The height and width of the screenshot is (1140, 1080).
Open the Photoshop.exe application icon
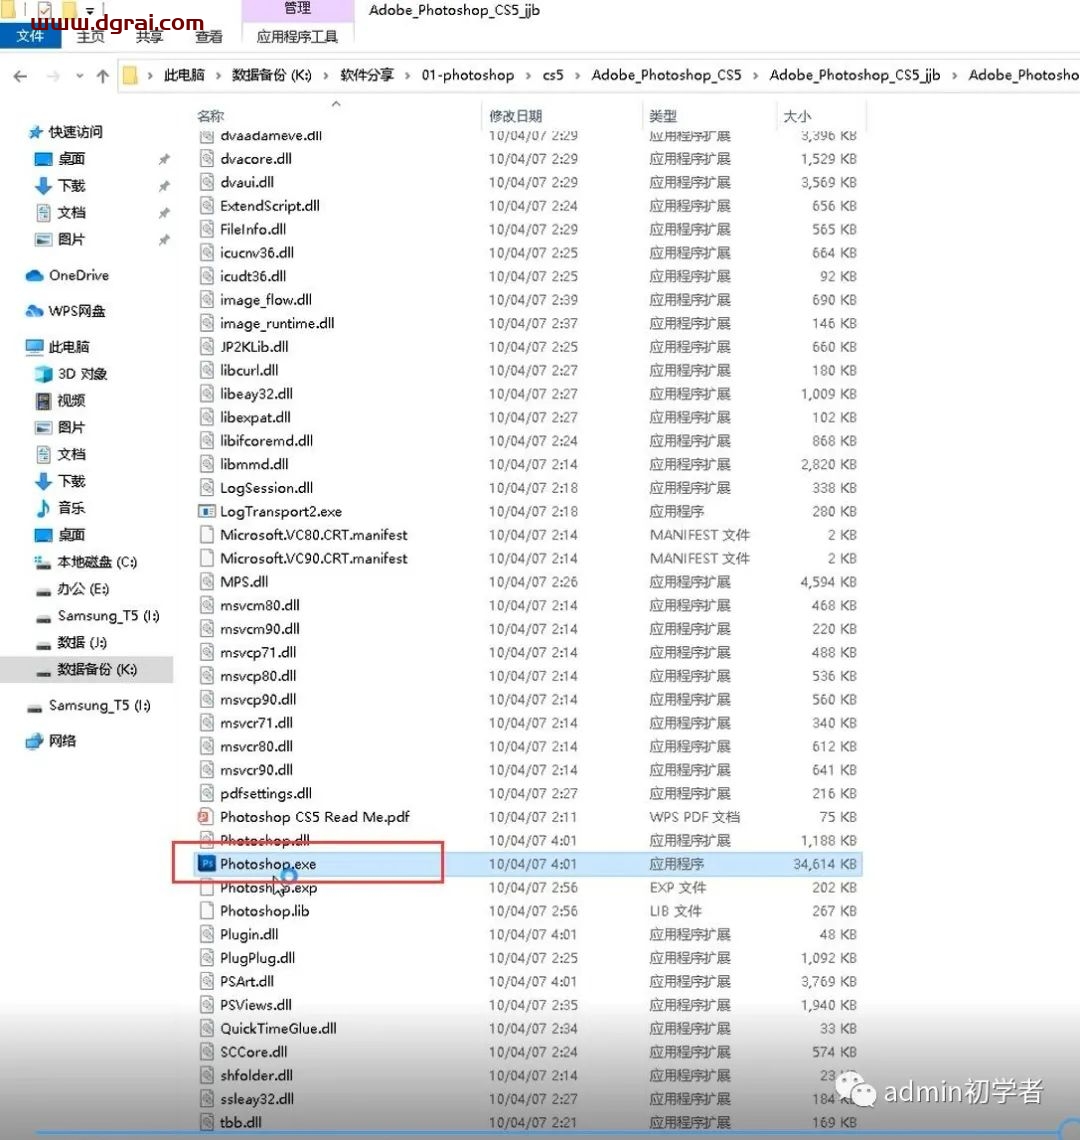click(208, 864)
